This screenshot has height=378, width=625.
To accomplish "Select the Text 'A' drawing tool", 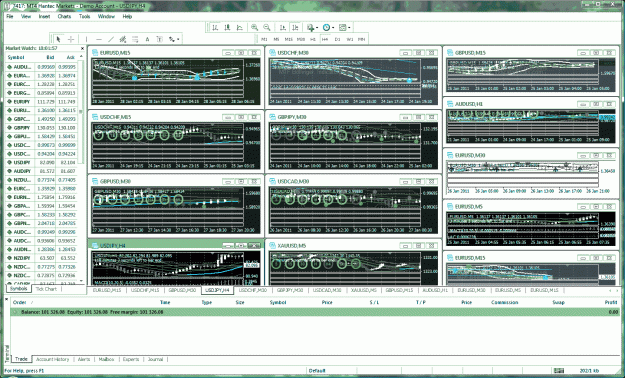I will [x=147, y=39].
